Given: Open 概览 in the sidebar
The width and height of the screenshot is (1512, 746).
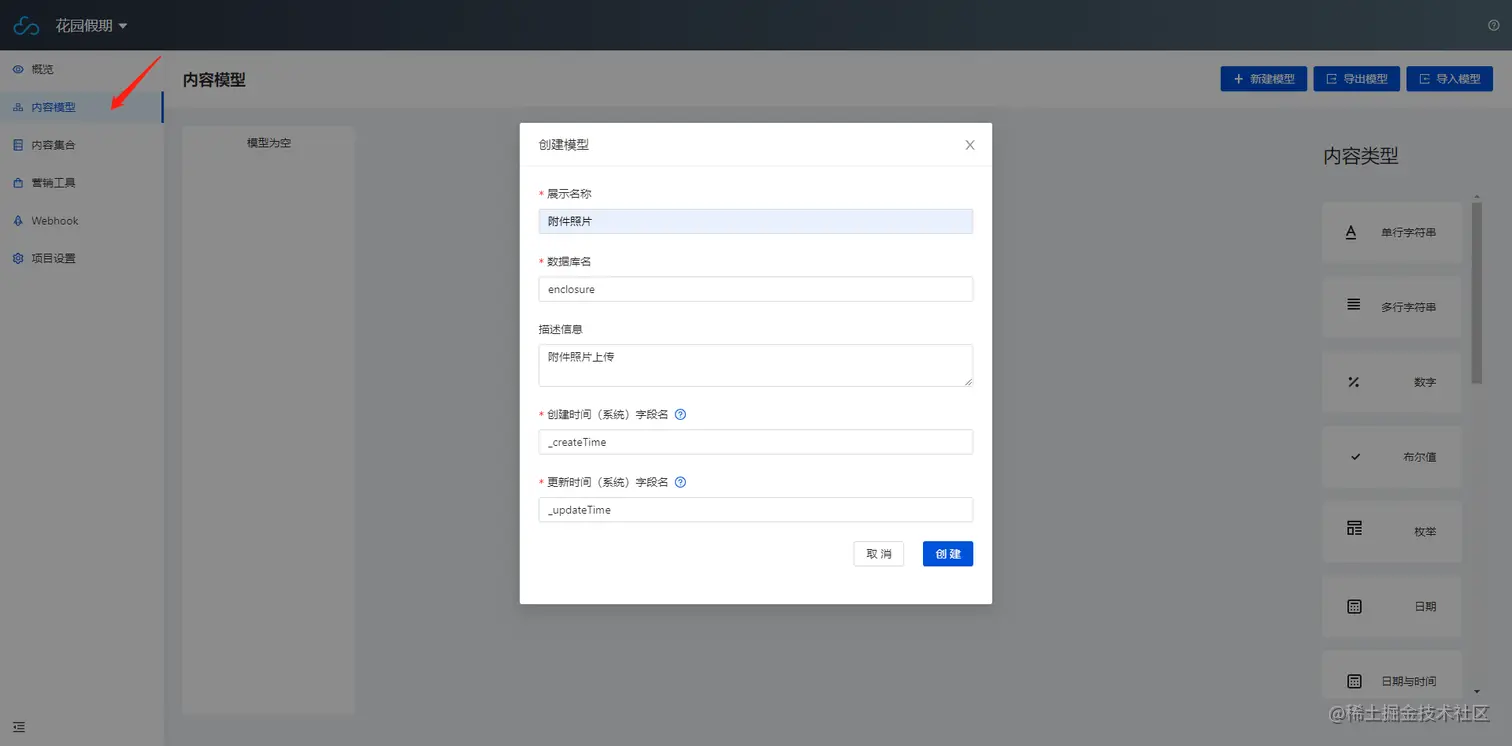Looking at the screenshot, I should (82, 69).
